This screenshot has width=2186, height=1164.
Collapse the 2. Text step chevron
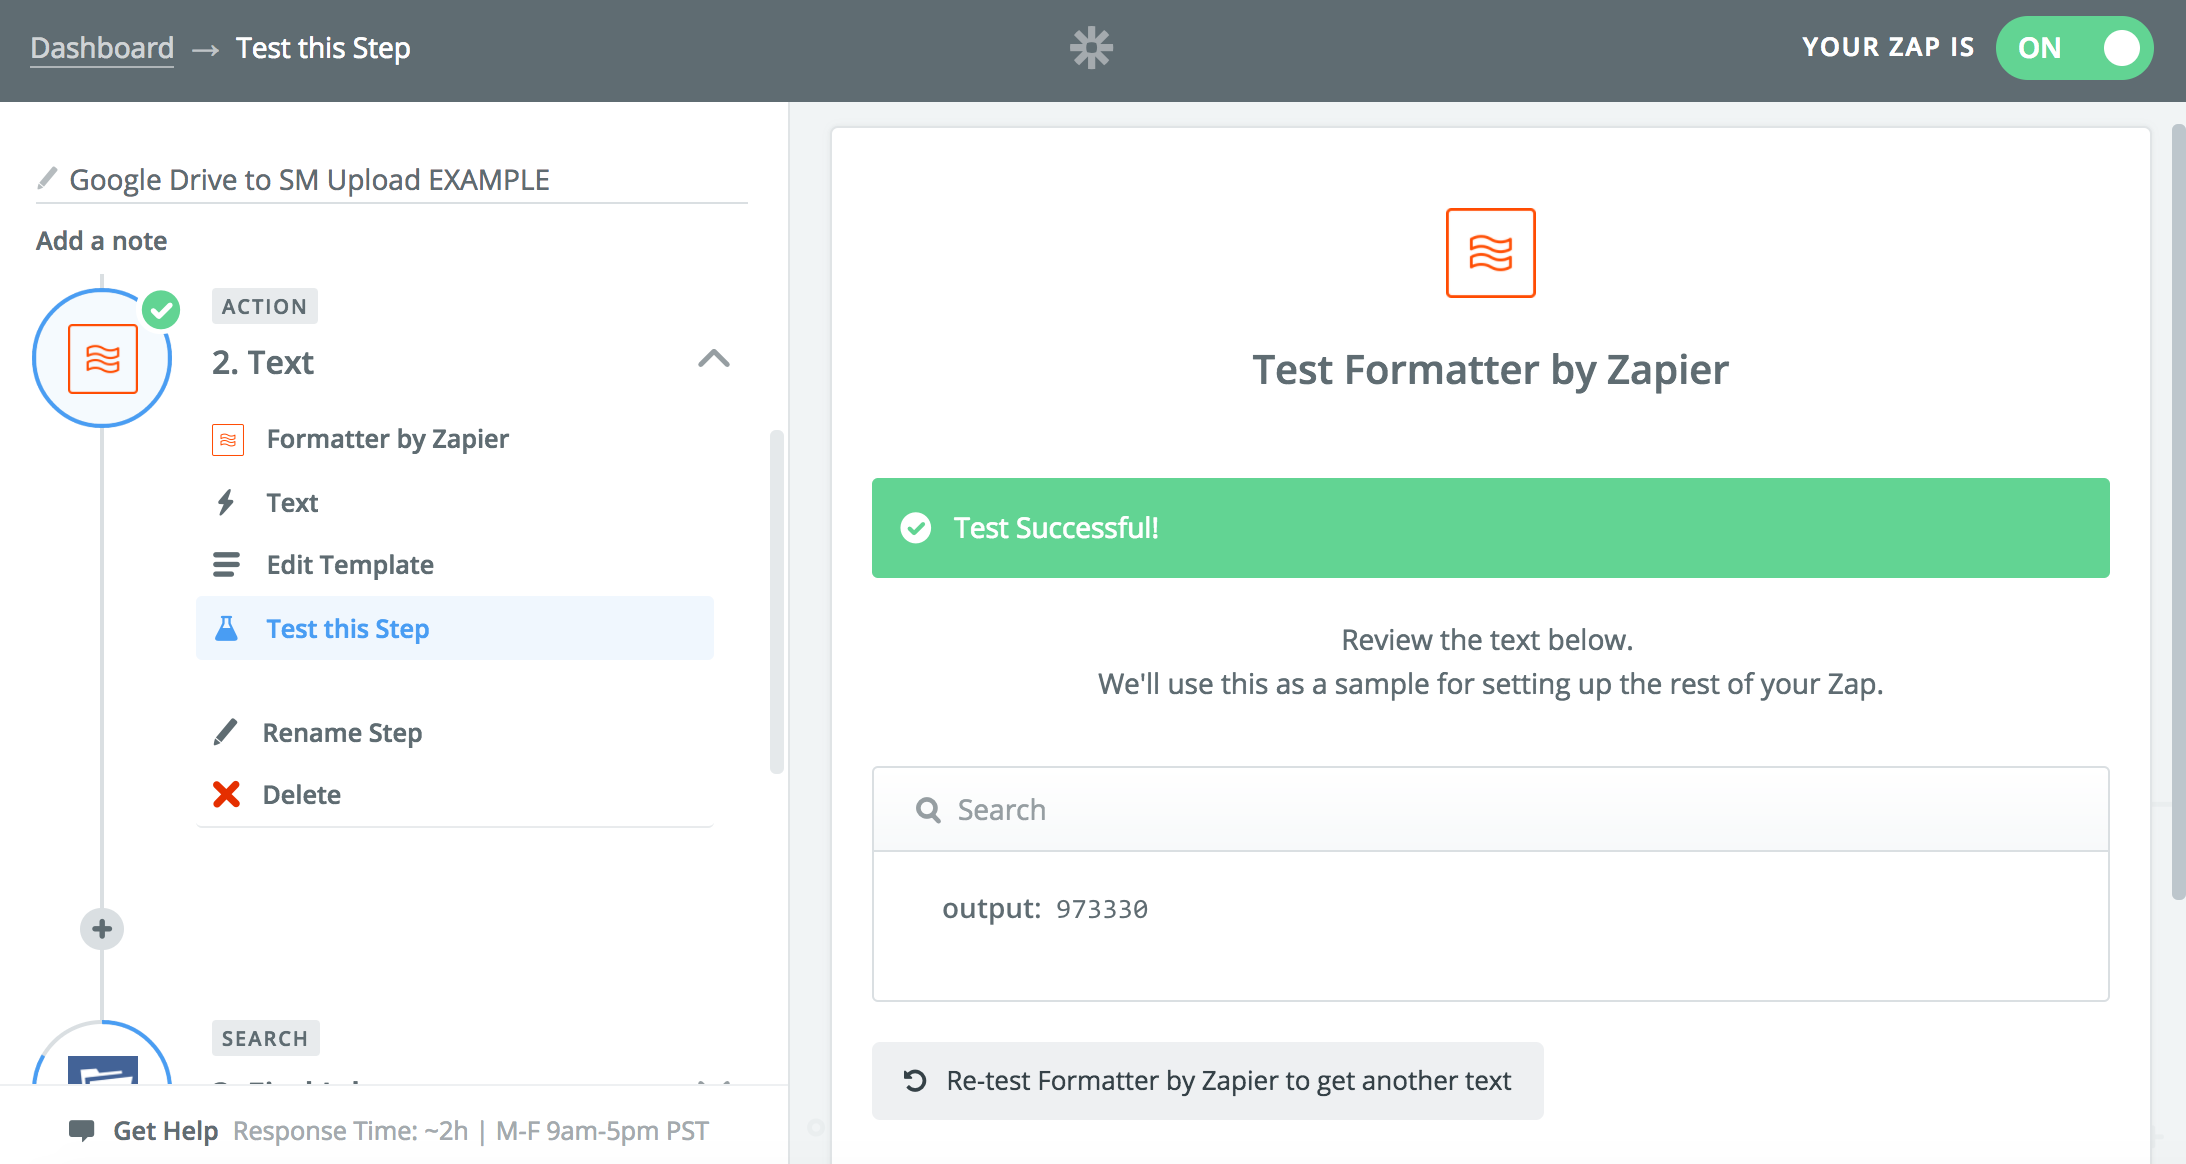pos(713,359)
